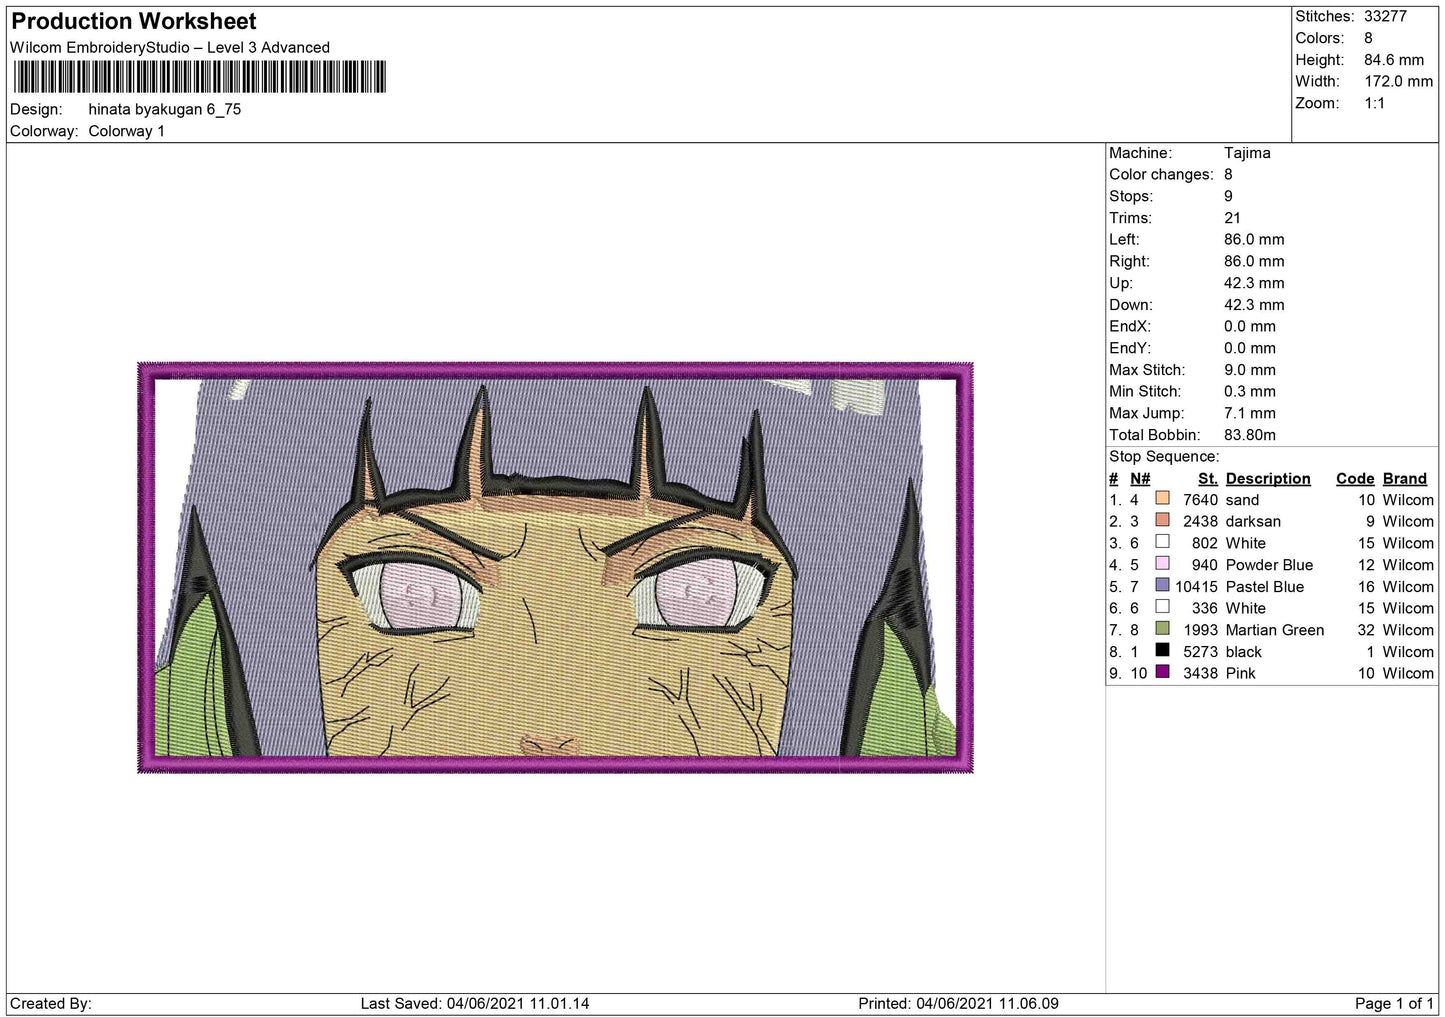Click the Width value 172.0 mm
Viewport: 1445px width, 1017px height.
pos(1398,81)
